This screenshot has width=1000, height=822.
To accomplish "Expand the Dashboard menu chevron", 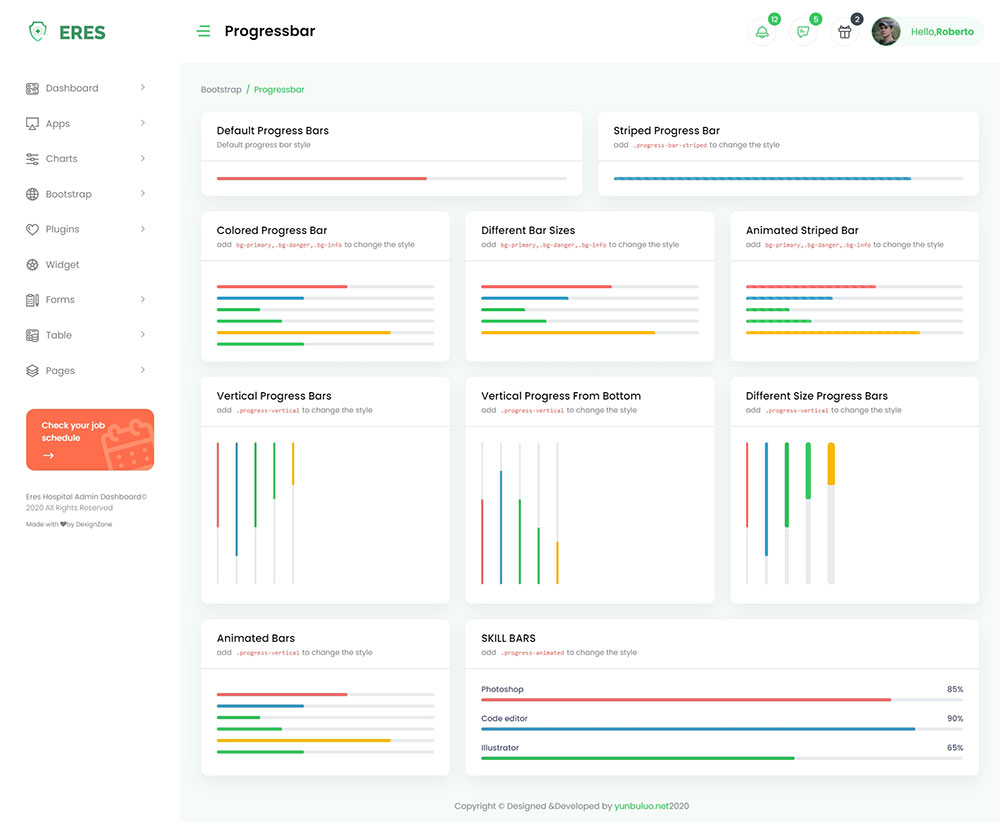I will [143, 88].
